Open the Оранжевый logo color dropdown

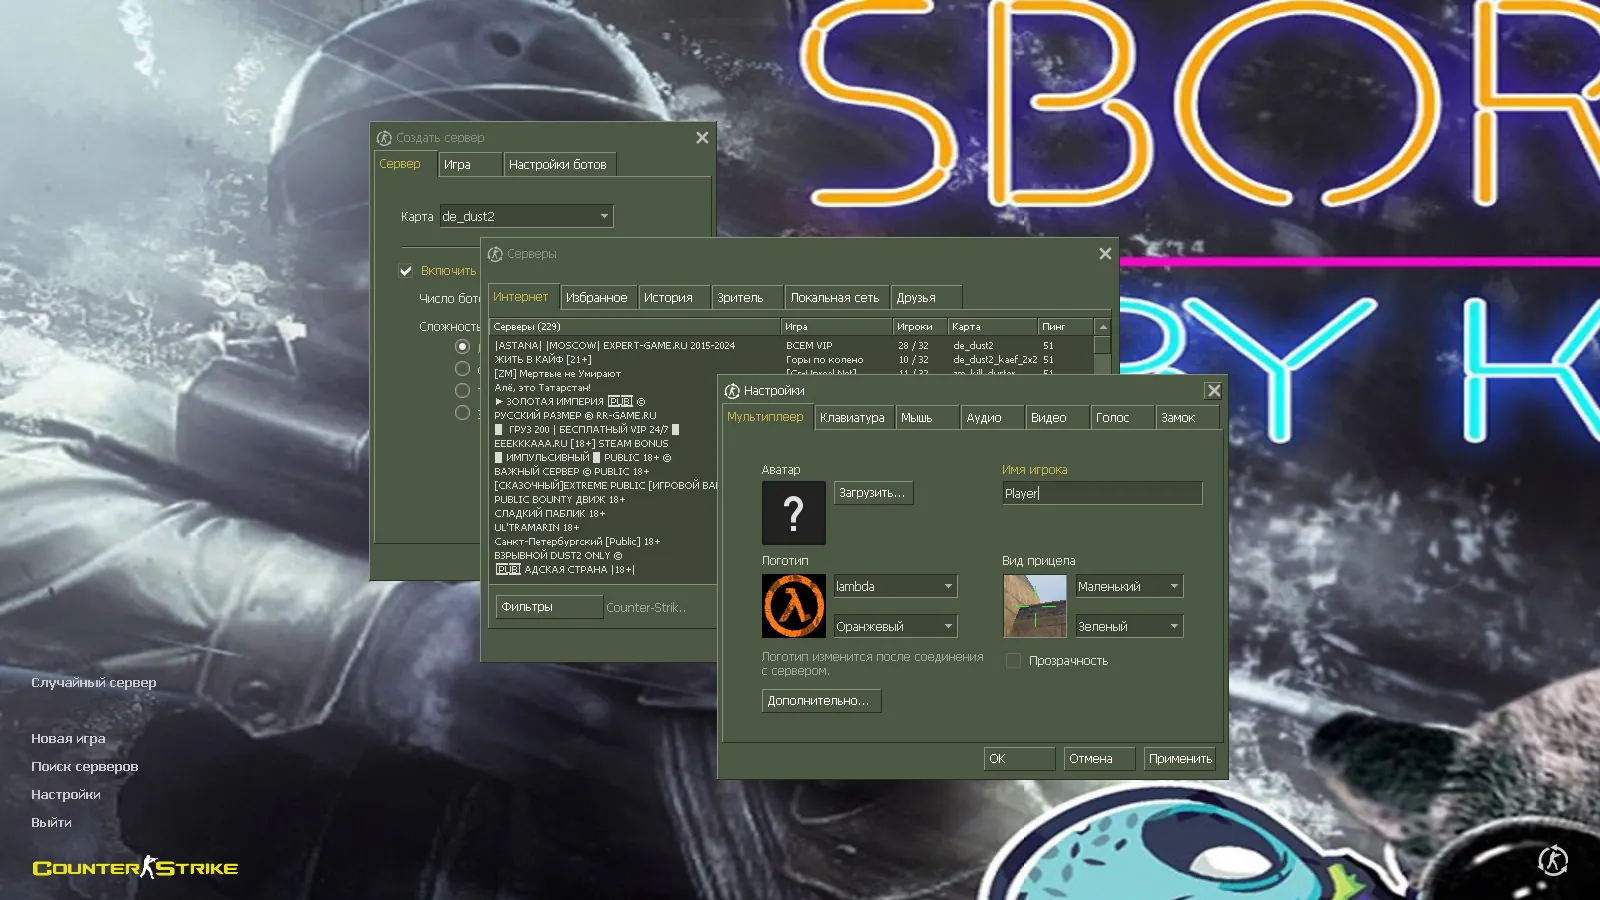pos(895,627)
